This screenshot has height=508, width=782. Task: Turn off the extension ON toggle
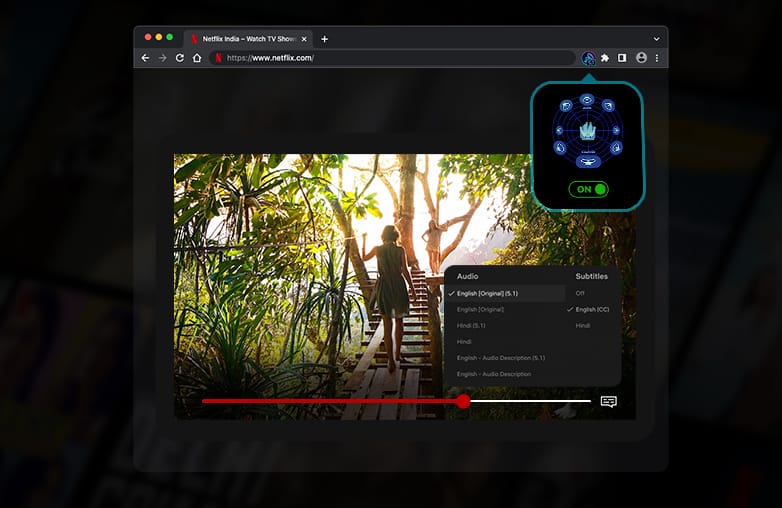[588, 189]
